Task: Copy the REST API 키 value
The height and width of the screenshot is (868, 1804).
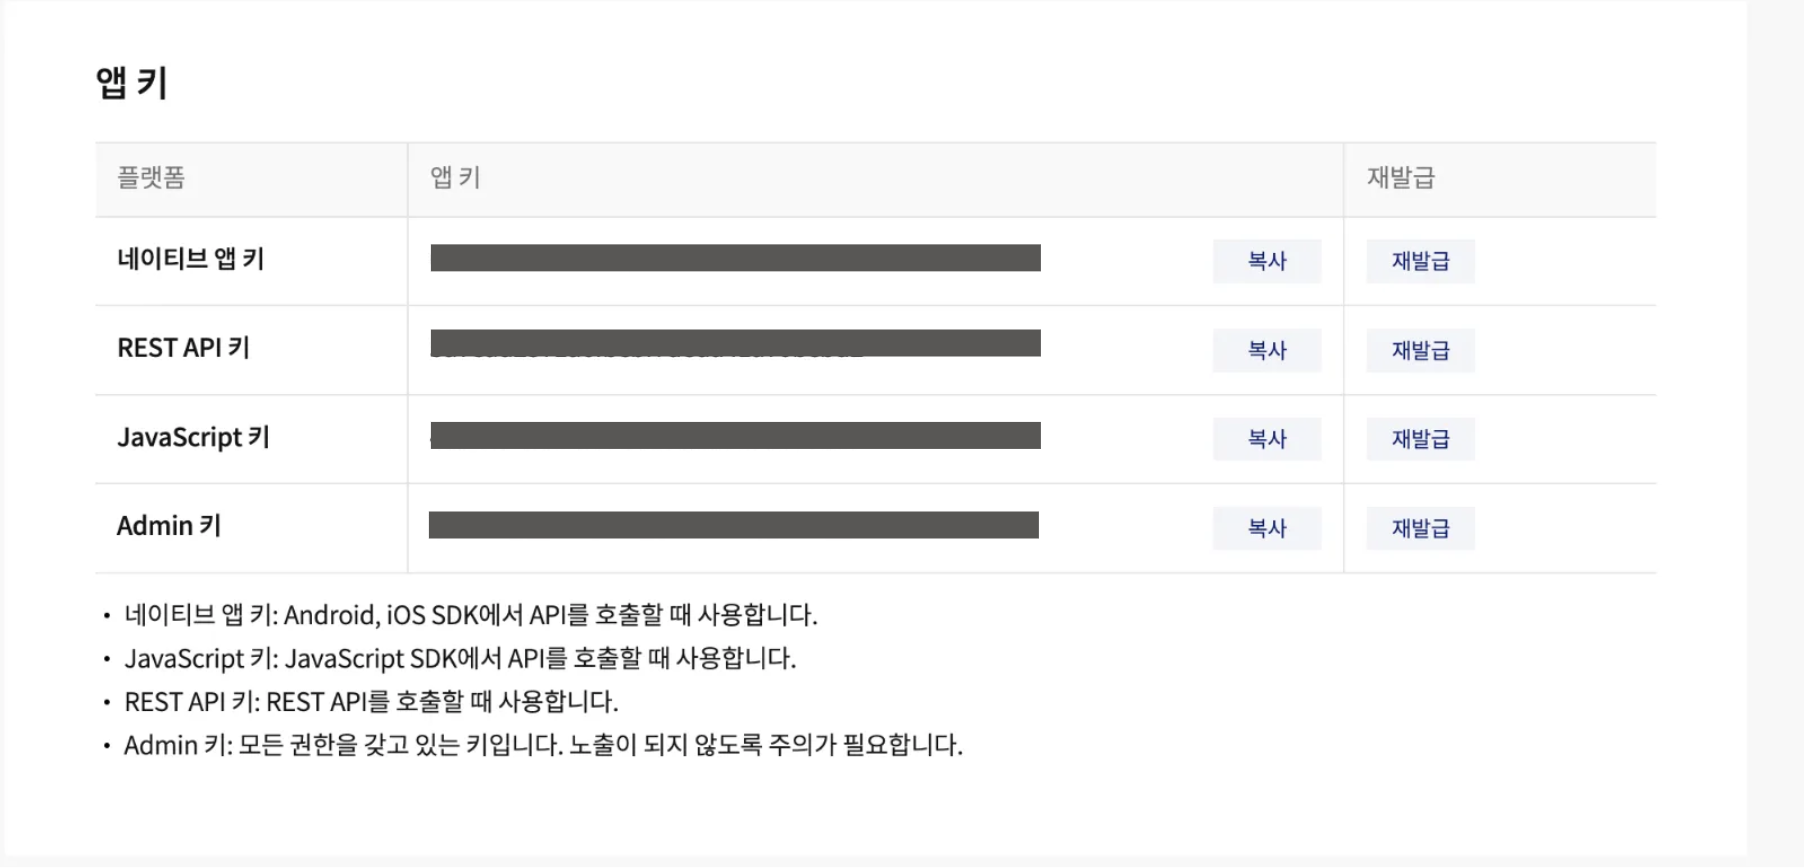Action: tap(1267, 350)
